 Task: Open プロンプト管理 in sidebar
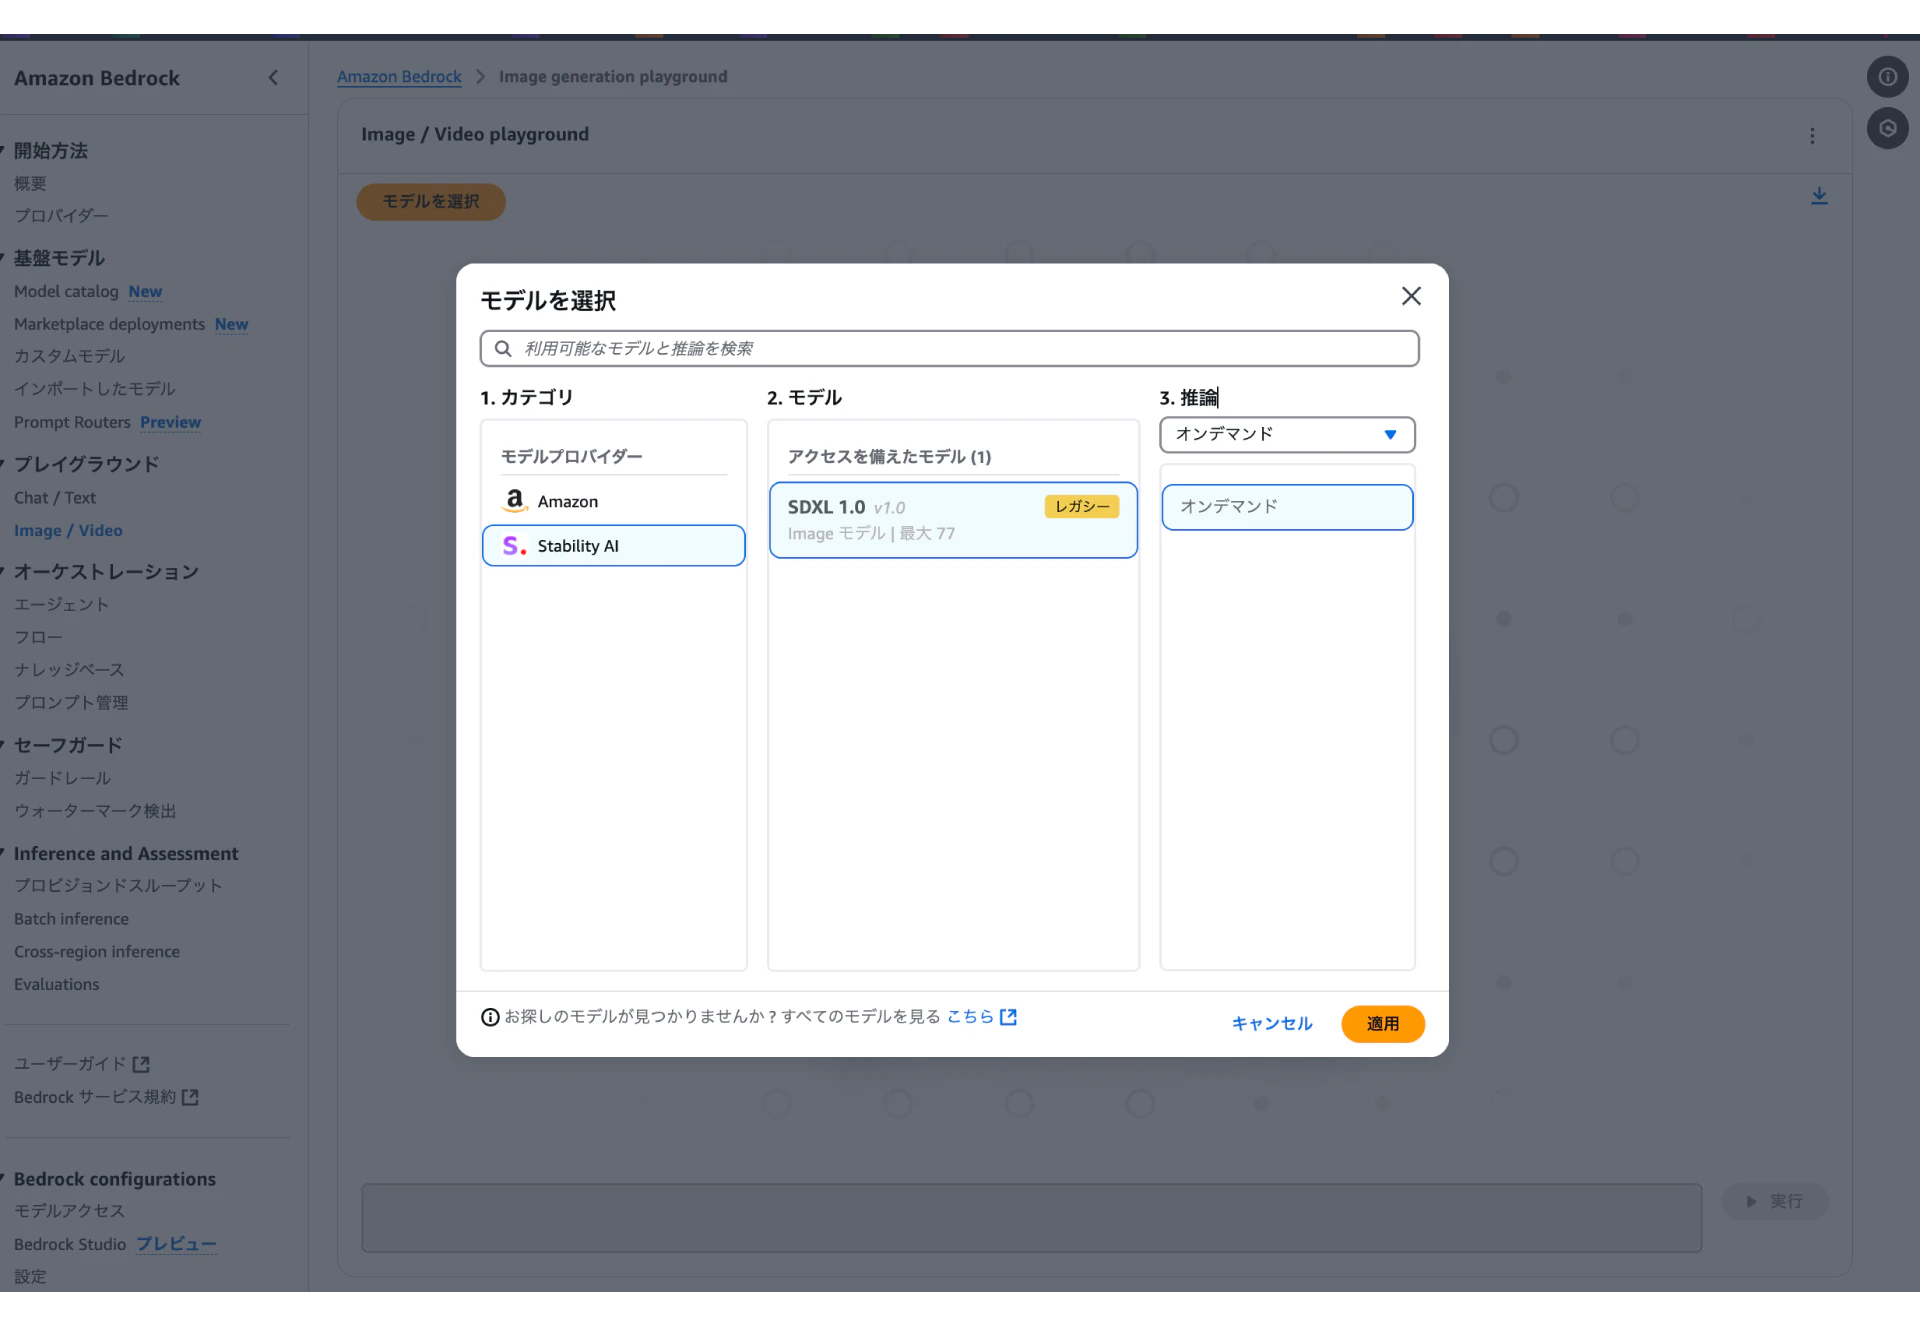tap(71, 703)
